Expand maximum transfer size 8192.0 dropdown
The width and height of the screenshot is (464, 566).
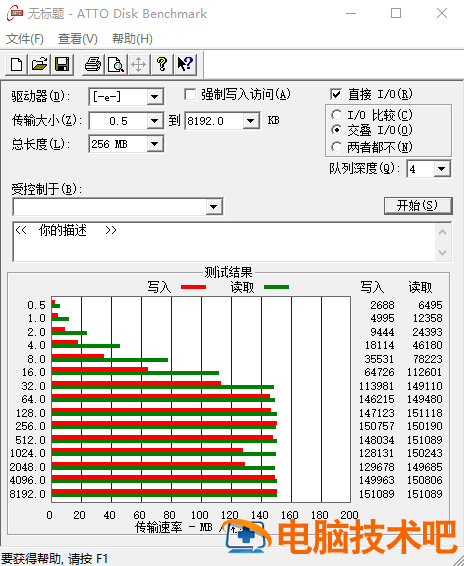pyautogui.click(x=250, y=121)
